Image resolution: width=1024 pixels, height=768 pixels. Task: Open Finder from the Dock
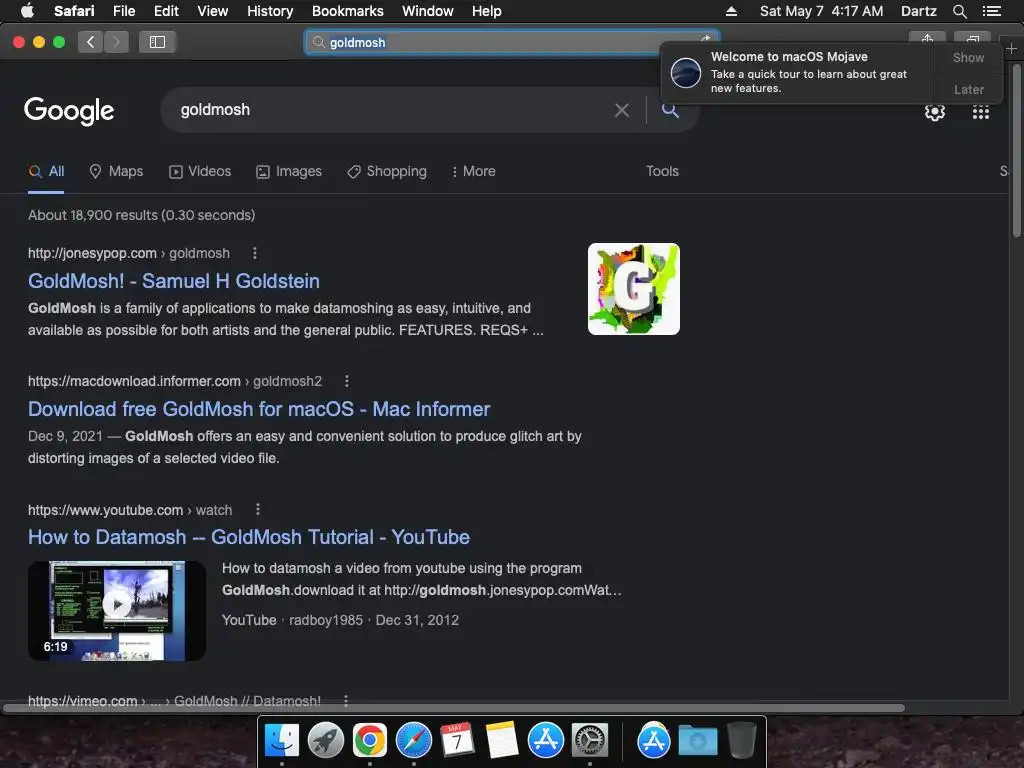[281, 741]
